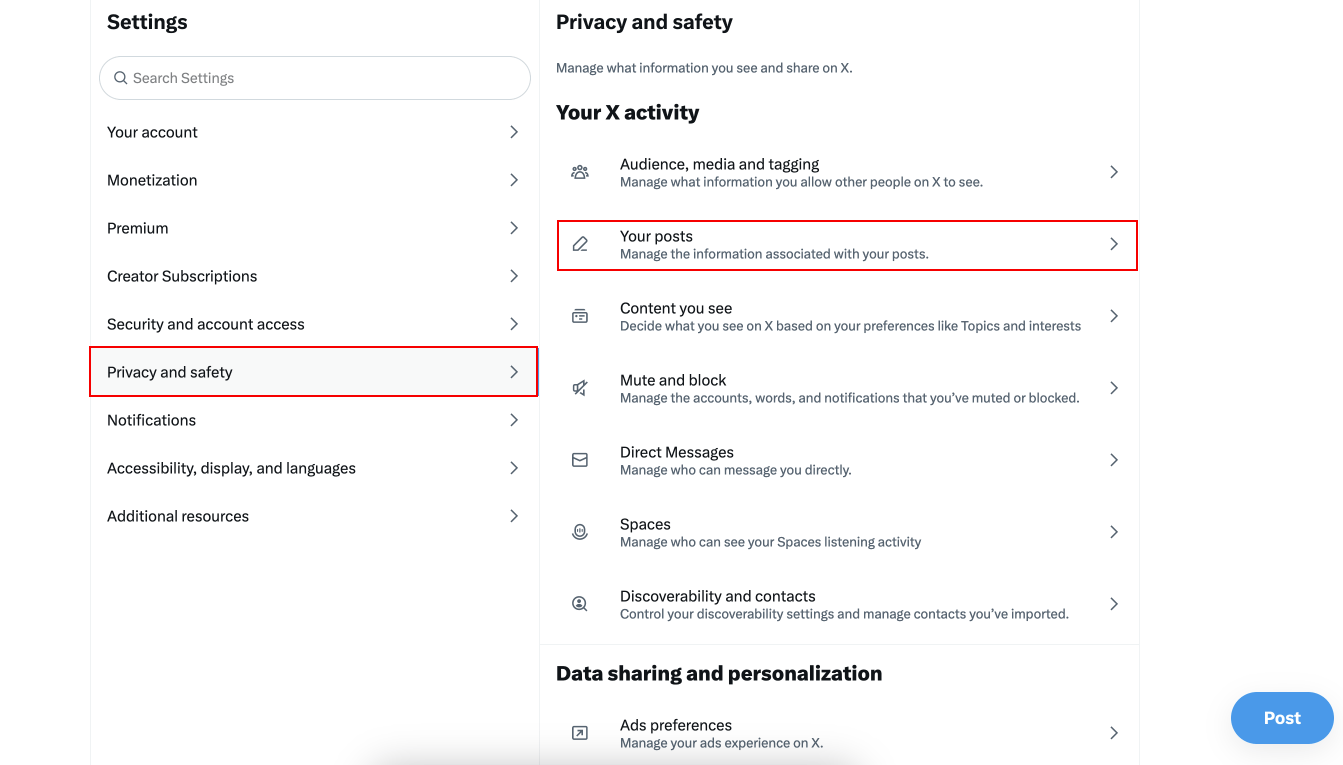The image size is (1343, 765).
Task: Select the pencil icon for Your posts
Action: 580,243
